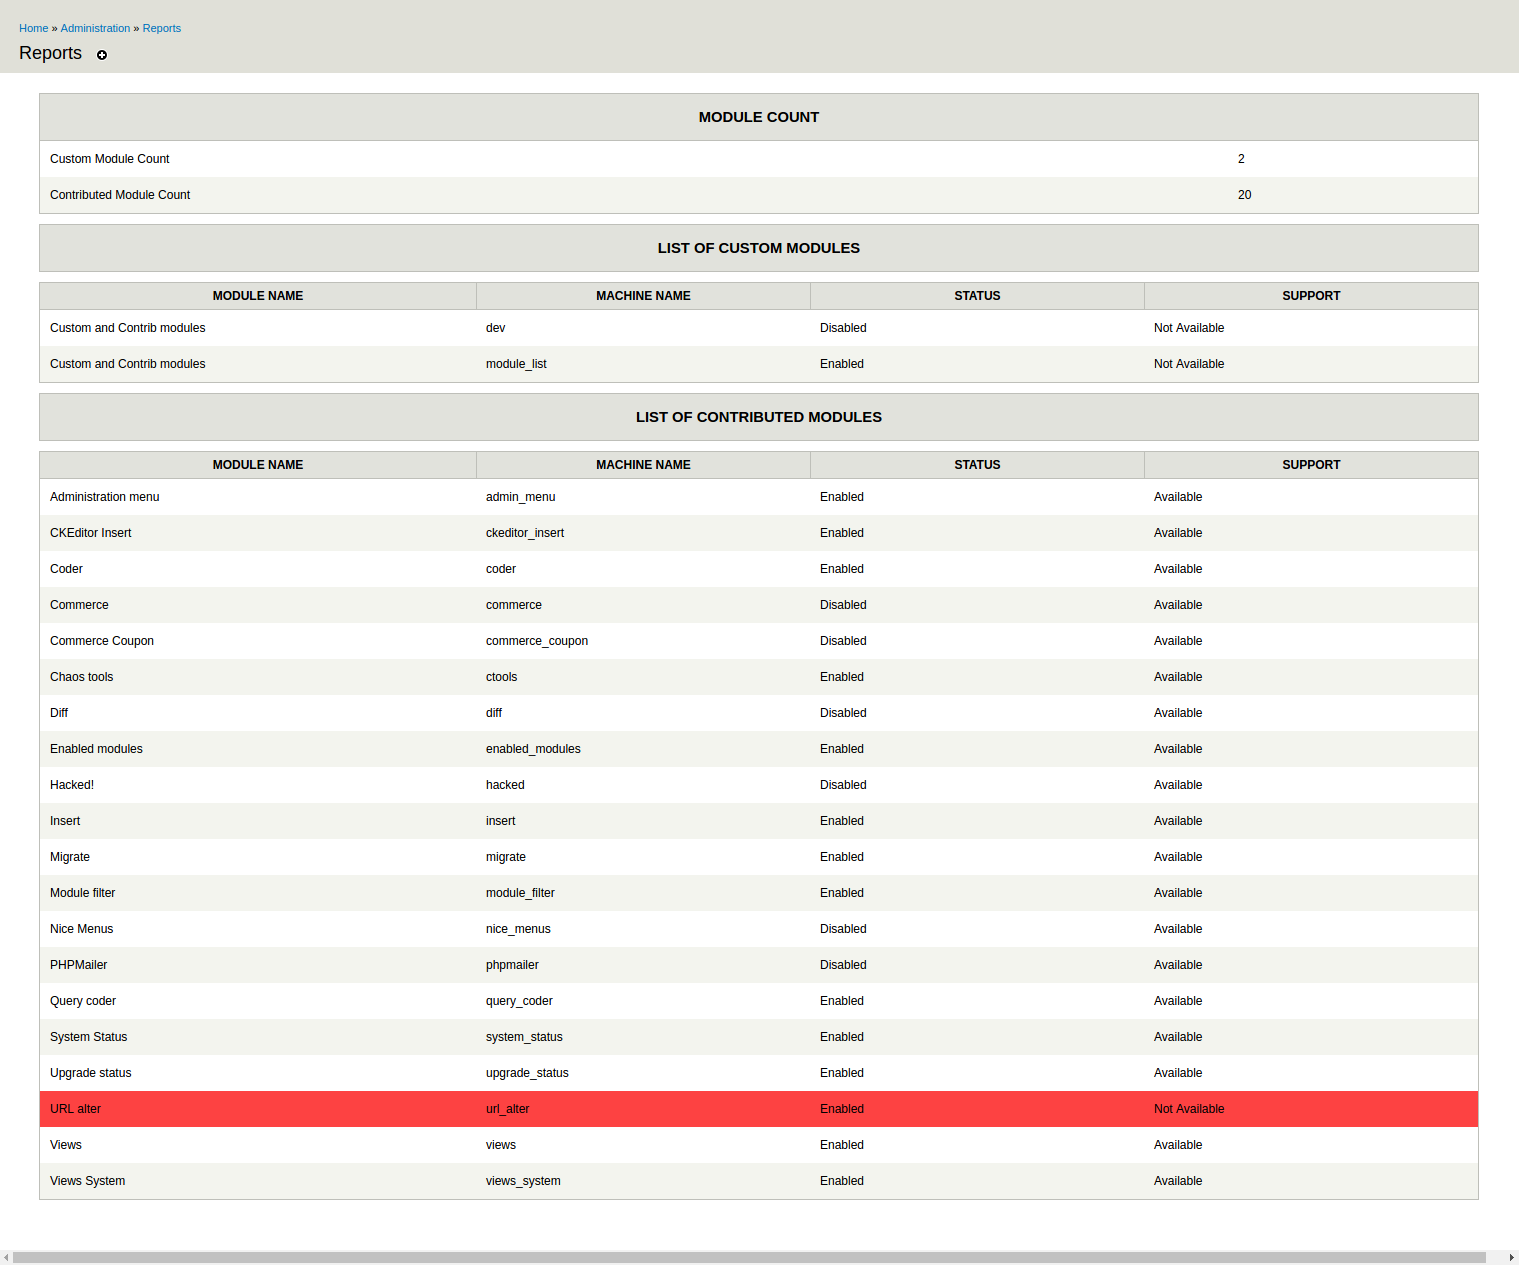
Task: Click the ckeditor_insert machine name cell
Action: [x=525, y=533]
